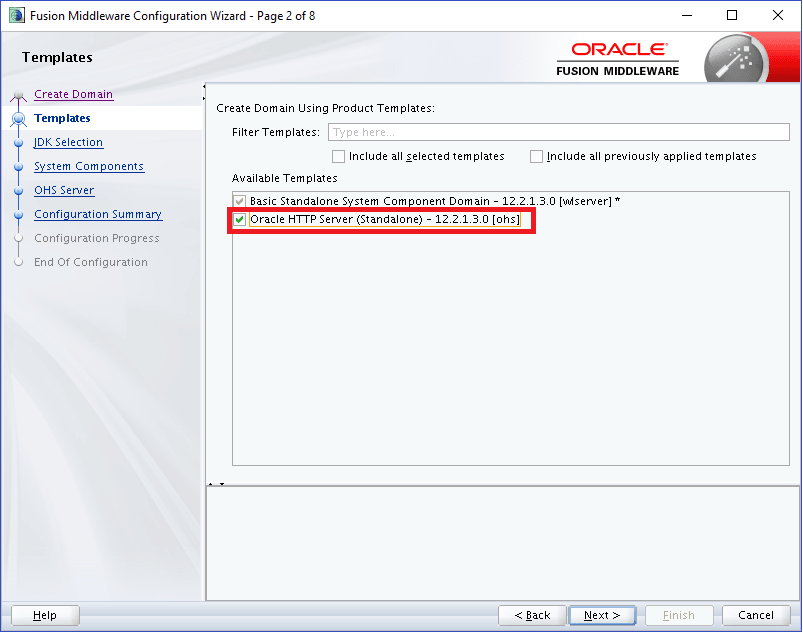Open Help for this wizard page
Screen dimensions: 803x632
(45, 615)
